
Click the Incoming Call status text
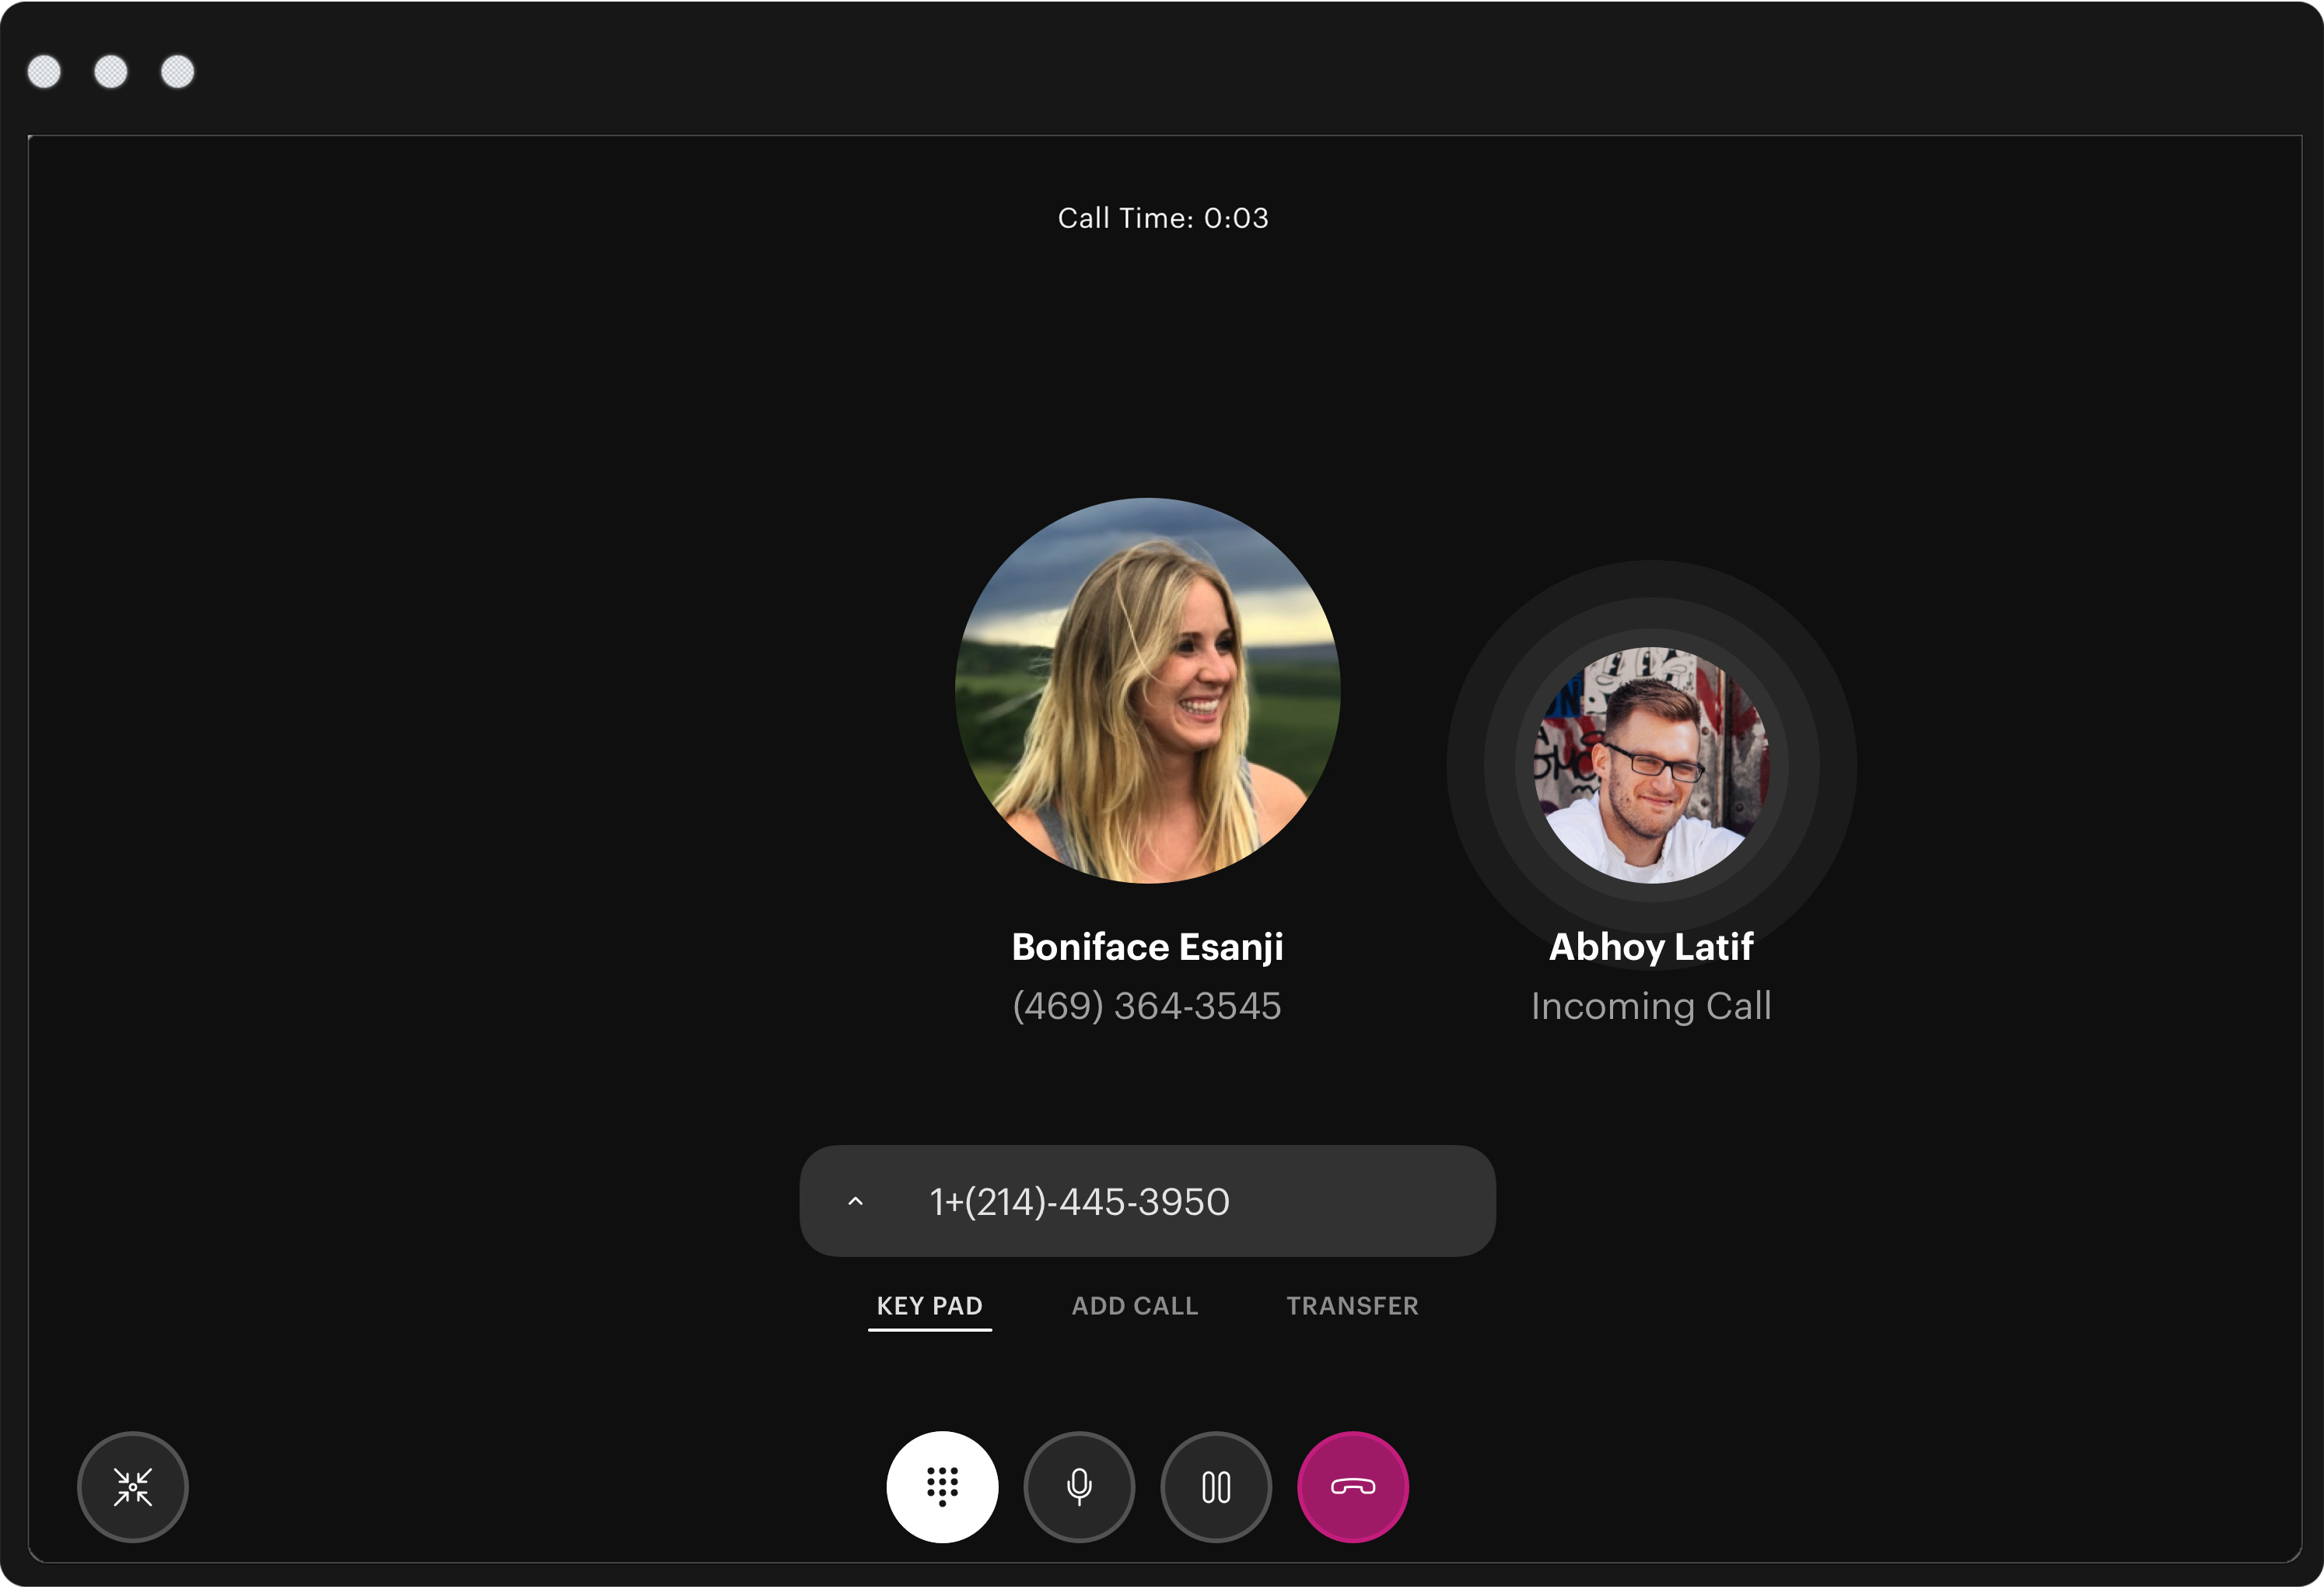click(1651, 1006)
